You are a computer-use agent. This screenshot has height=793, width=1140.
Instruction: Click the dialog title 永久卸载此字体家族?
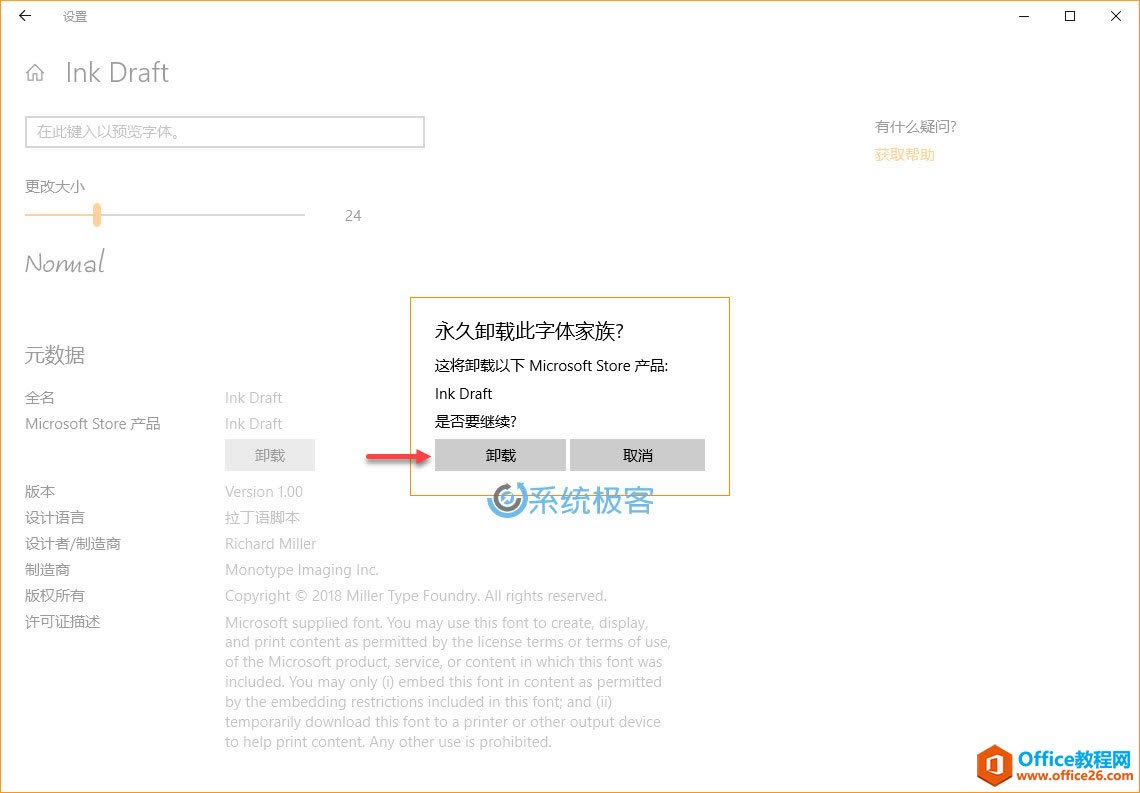529,331
